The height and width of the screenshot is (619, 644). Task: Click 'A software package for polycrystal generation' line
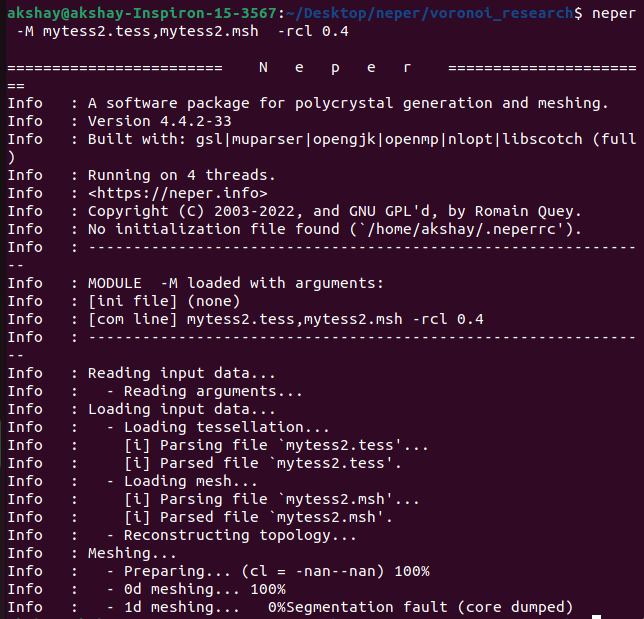click(x=348, y=104)
